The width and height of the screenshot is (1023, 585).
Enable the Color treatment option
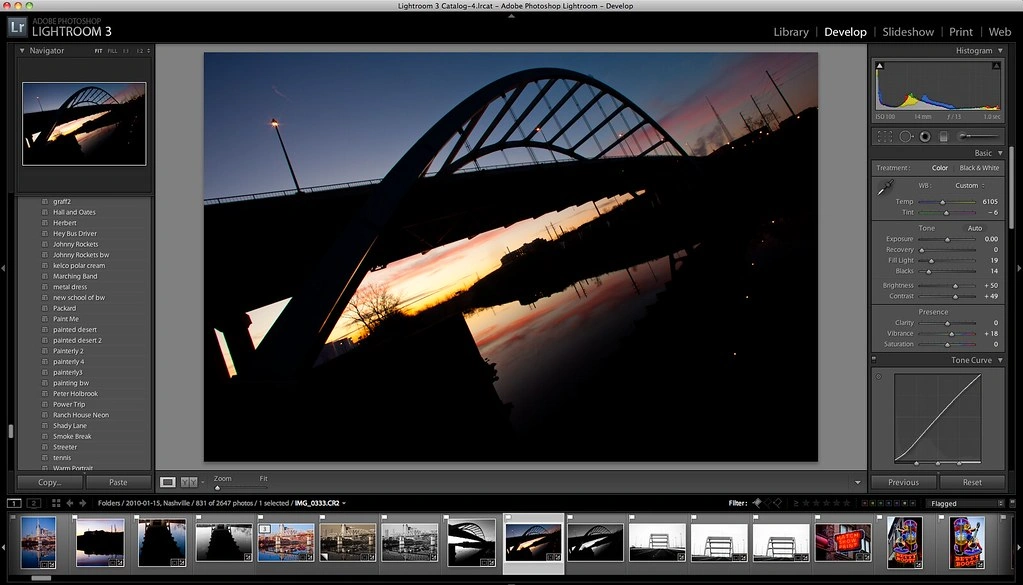click(x=938, y=167)
